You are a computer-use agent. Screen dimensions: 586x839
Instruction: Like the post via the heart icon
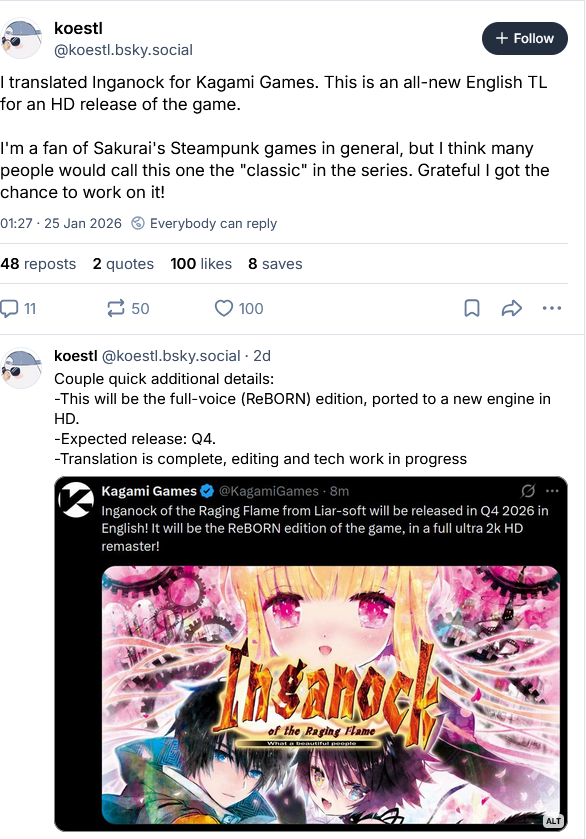click(239, 308)
